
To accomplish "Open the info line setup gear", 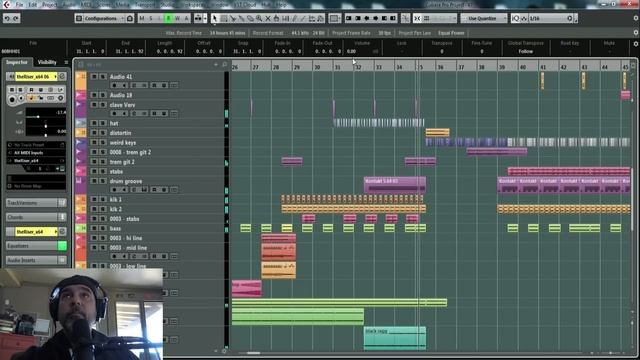I will pos(636,43).
